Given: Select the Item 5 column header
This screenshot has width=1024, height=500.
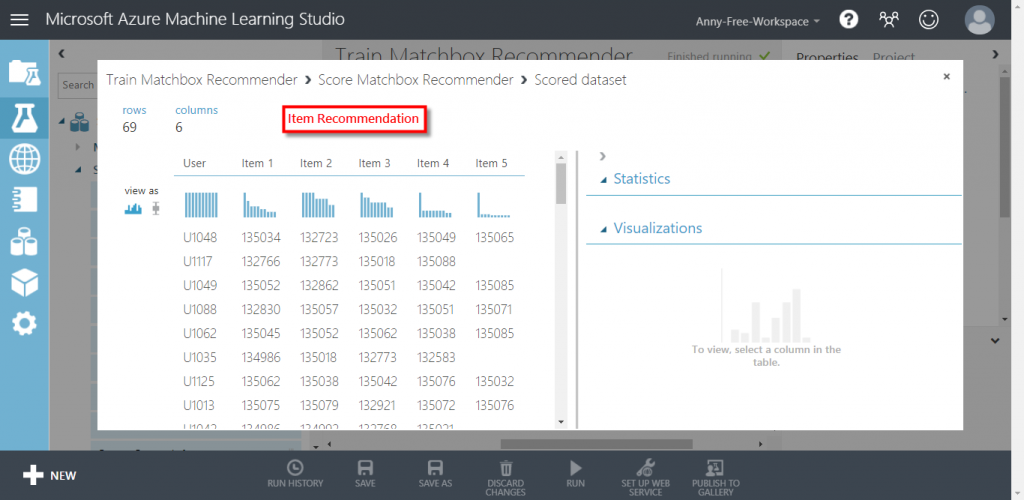Looking at the screenshot, I should [x=491, y=163].
